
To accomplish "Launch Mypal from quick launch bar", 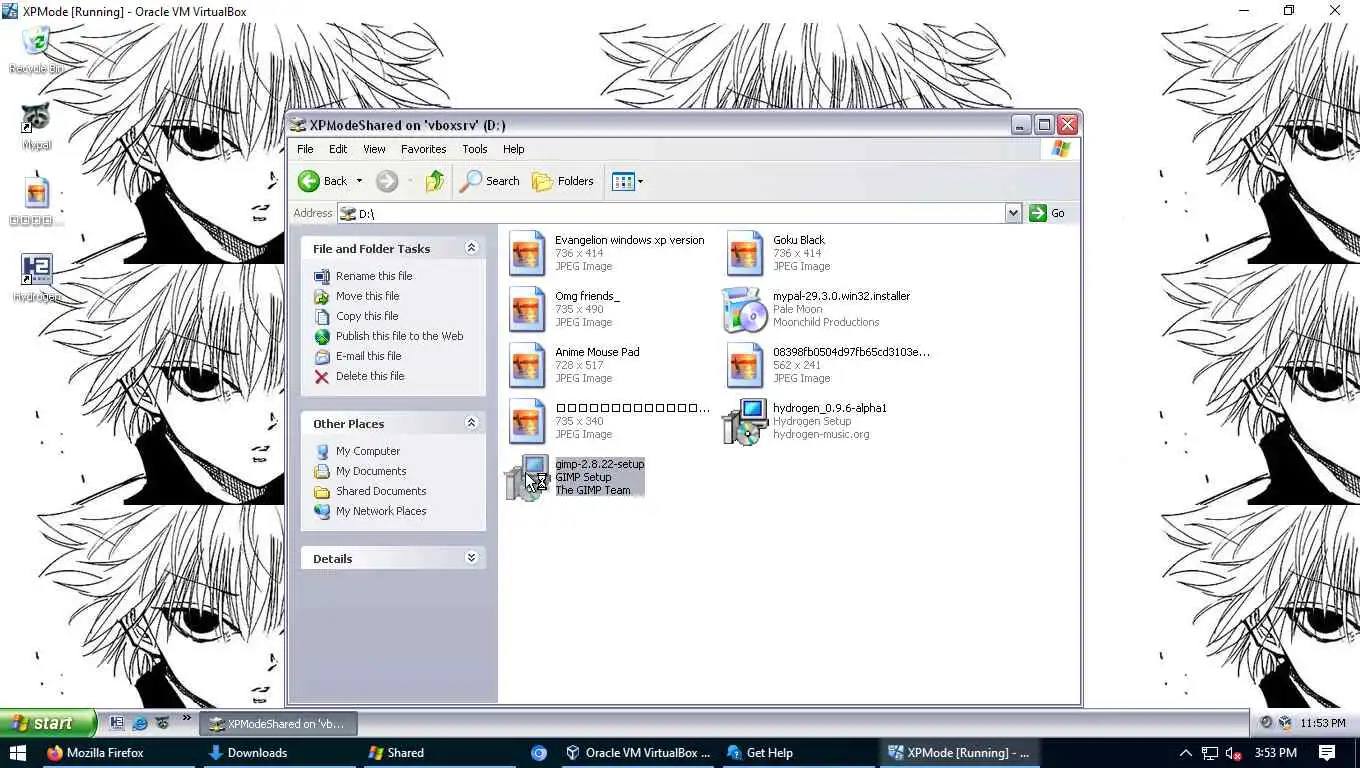I will (162, 723).
